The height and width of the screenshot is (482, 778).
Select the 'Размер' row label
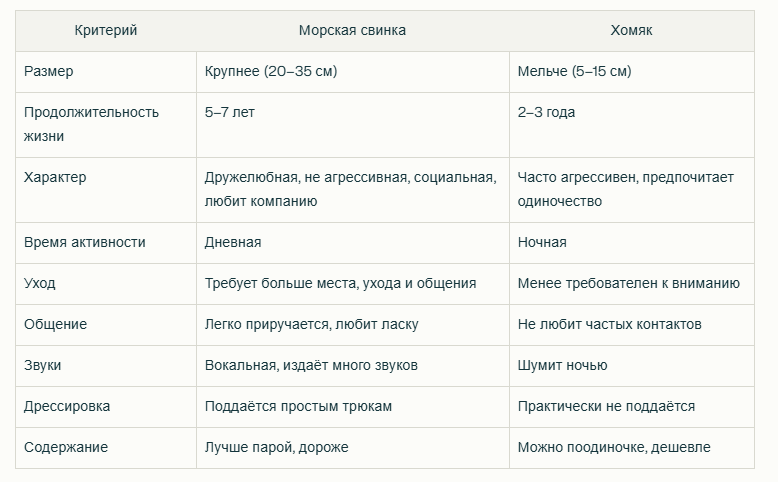(x=106, y=72)
